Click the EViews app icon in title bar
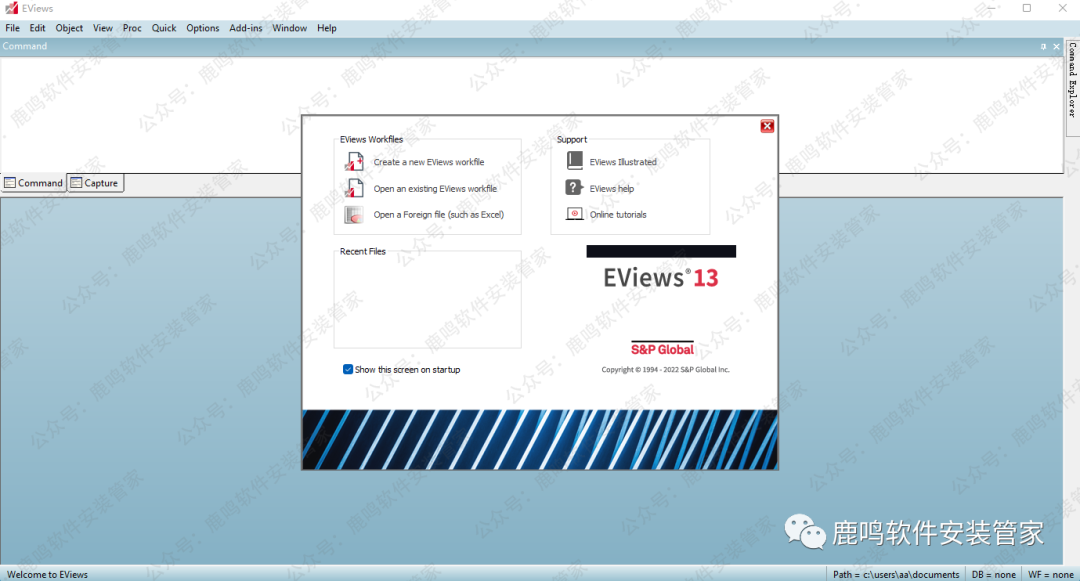This screenshot has width=1080, height=581. click(x=11, y=9)
